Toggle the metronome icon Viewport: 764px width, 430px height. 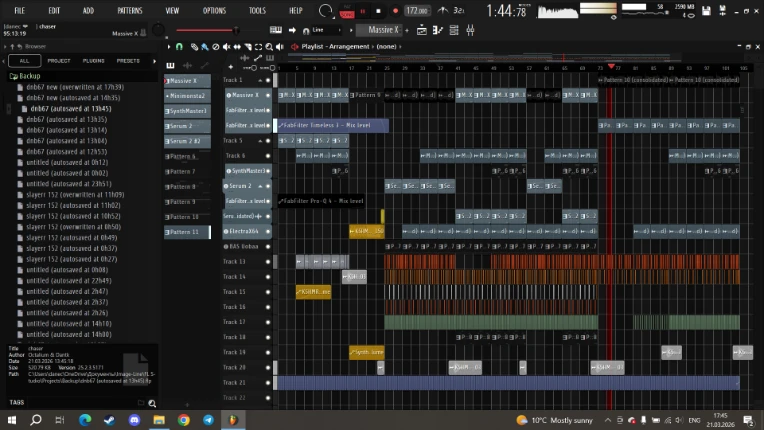tap(443, 10)
